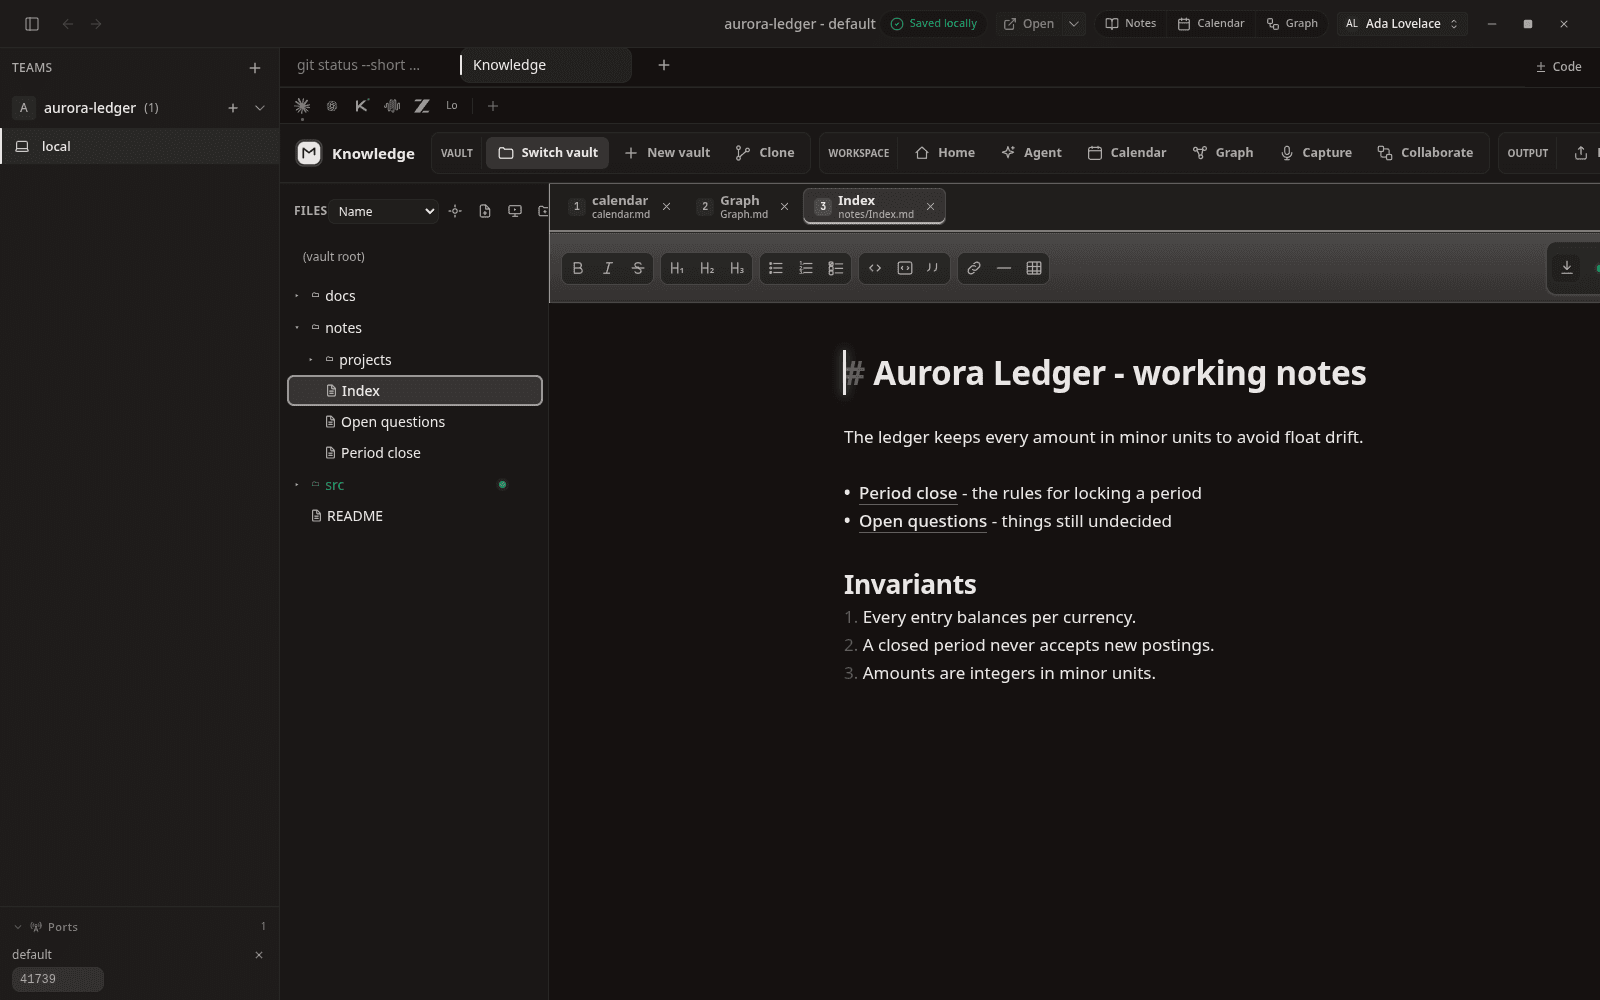Image resolution: width=1600 pixels, height=1000 pixels.
Task: Open the Period close file in tree
Action: point(415,453)
